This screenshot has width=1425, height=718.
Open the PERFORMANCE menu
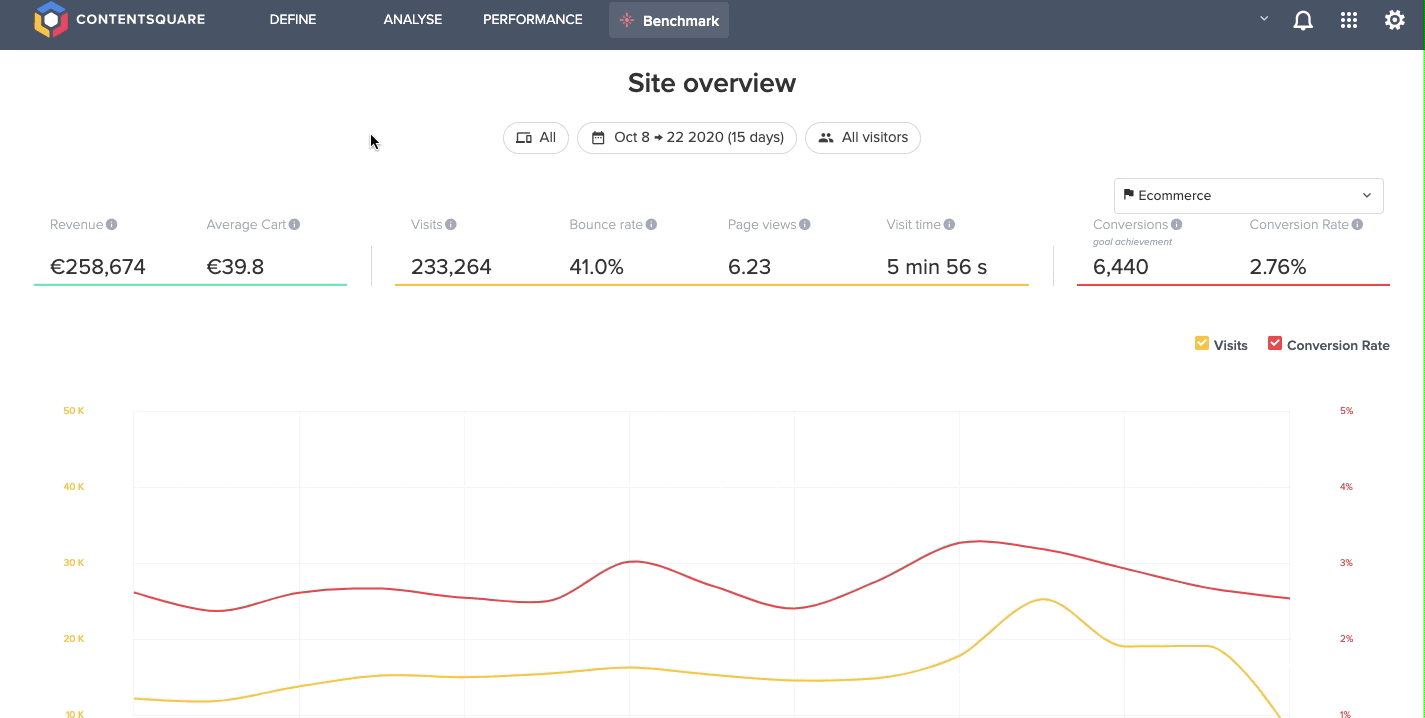coord(533,19)
